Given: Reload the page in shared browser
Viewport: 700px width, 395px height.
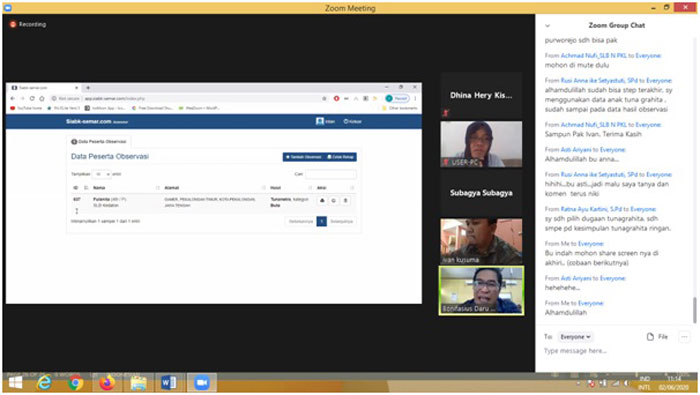Looking at the screenshot, I should pyautogui.click(x=32, y=98).
